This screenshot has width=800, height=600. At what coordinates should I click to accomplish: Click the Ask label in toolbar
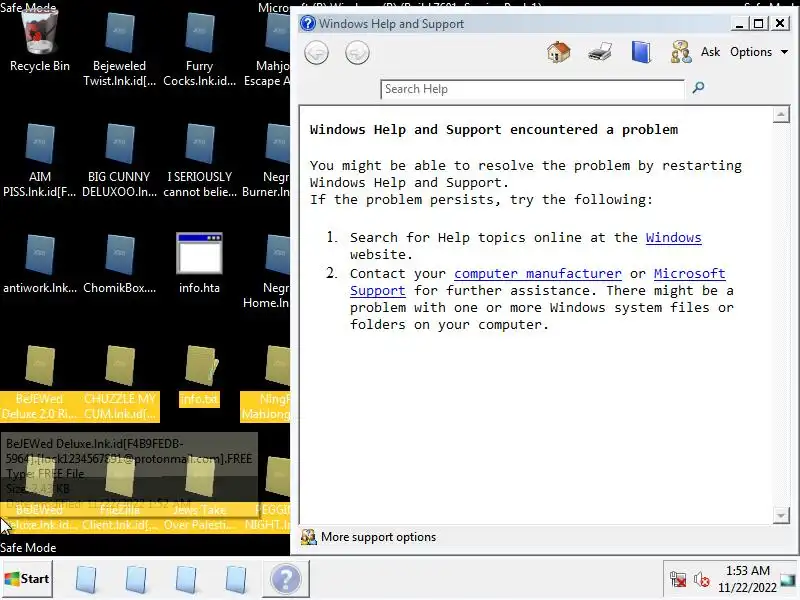coord(710,52)
